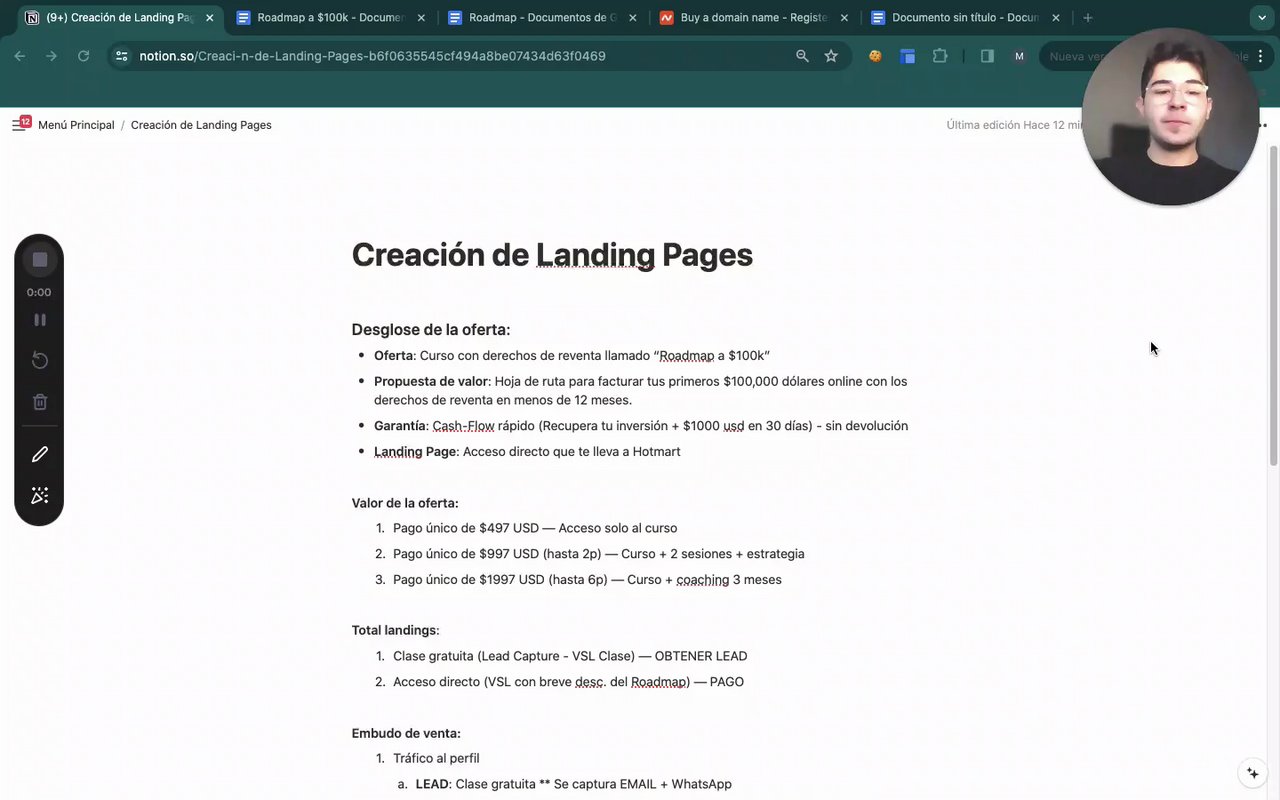Close the Roadmap a $100k tab
This screenshot has width=1280, height=800.
[421, 18]
